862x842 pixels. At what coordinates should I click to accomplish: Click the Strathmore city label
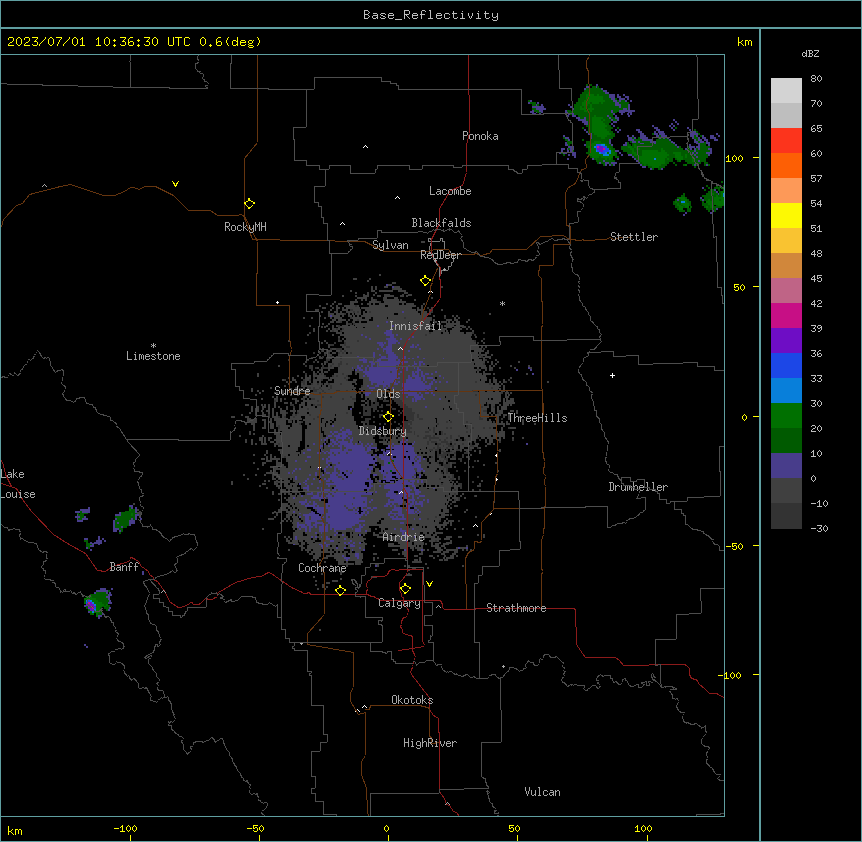pos(516,608)
